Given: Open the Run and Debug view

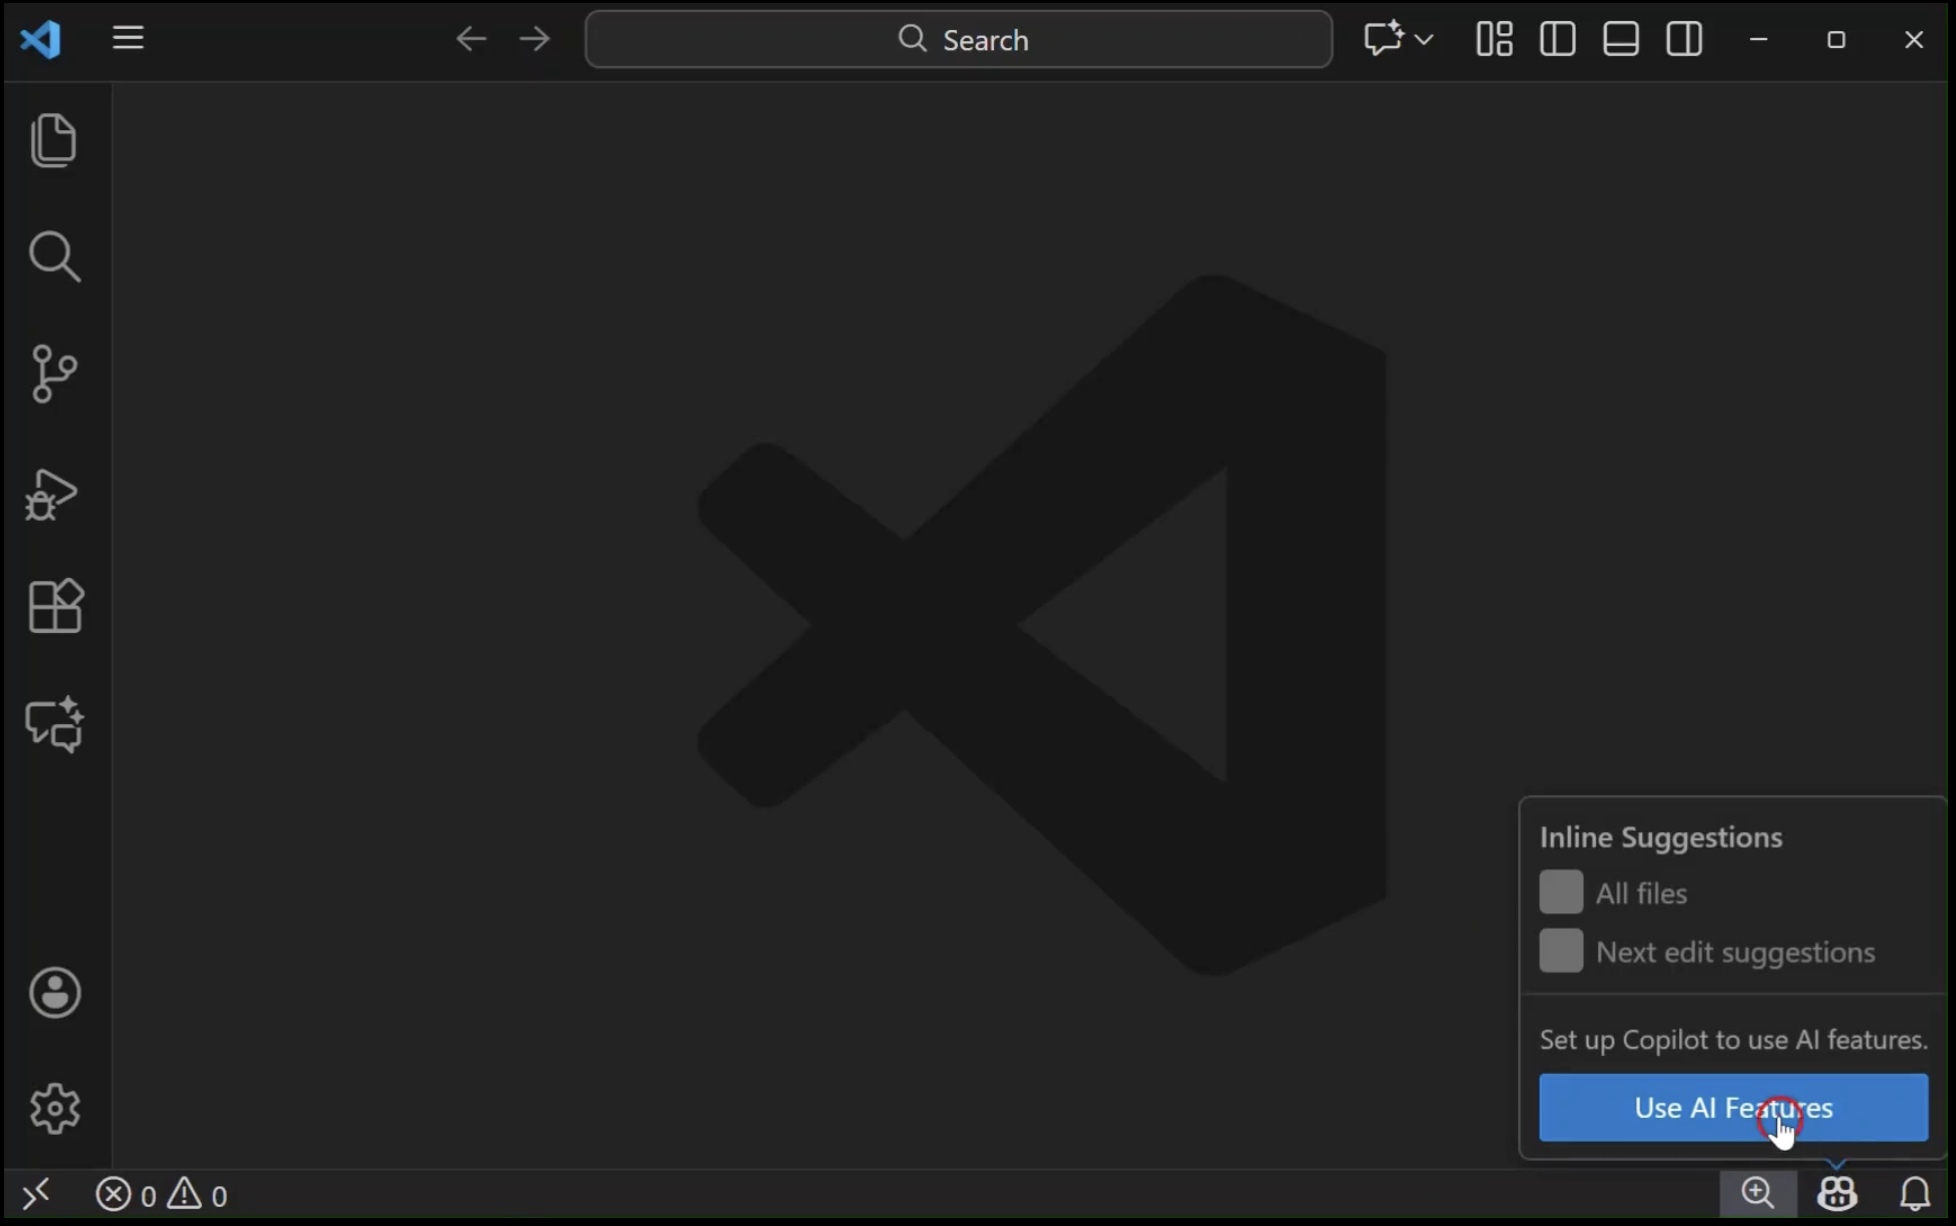Looking at the screenshot, I should pos(52,494).
